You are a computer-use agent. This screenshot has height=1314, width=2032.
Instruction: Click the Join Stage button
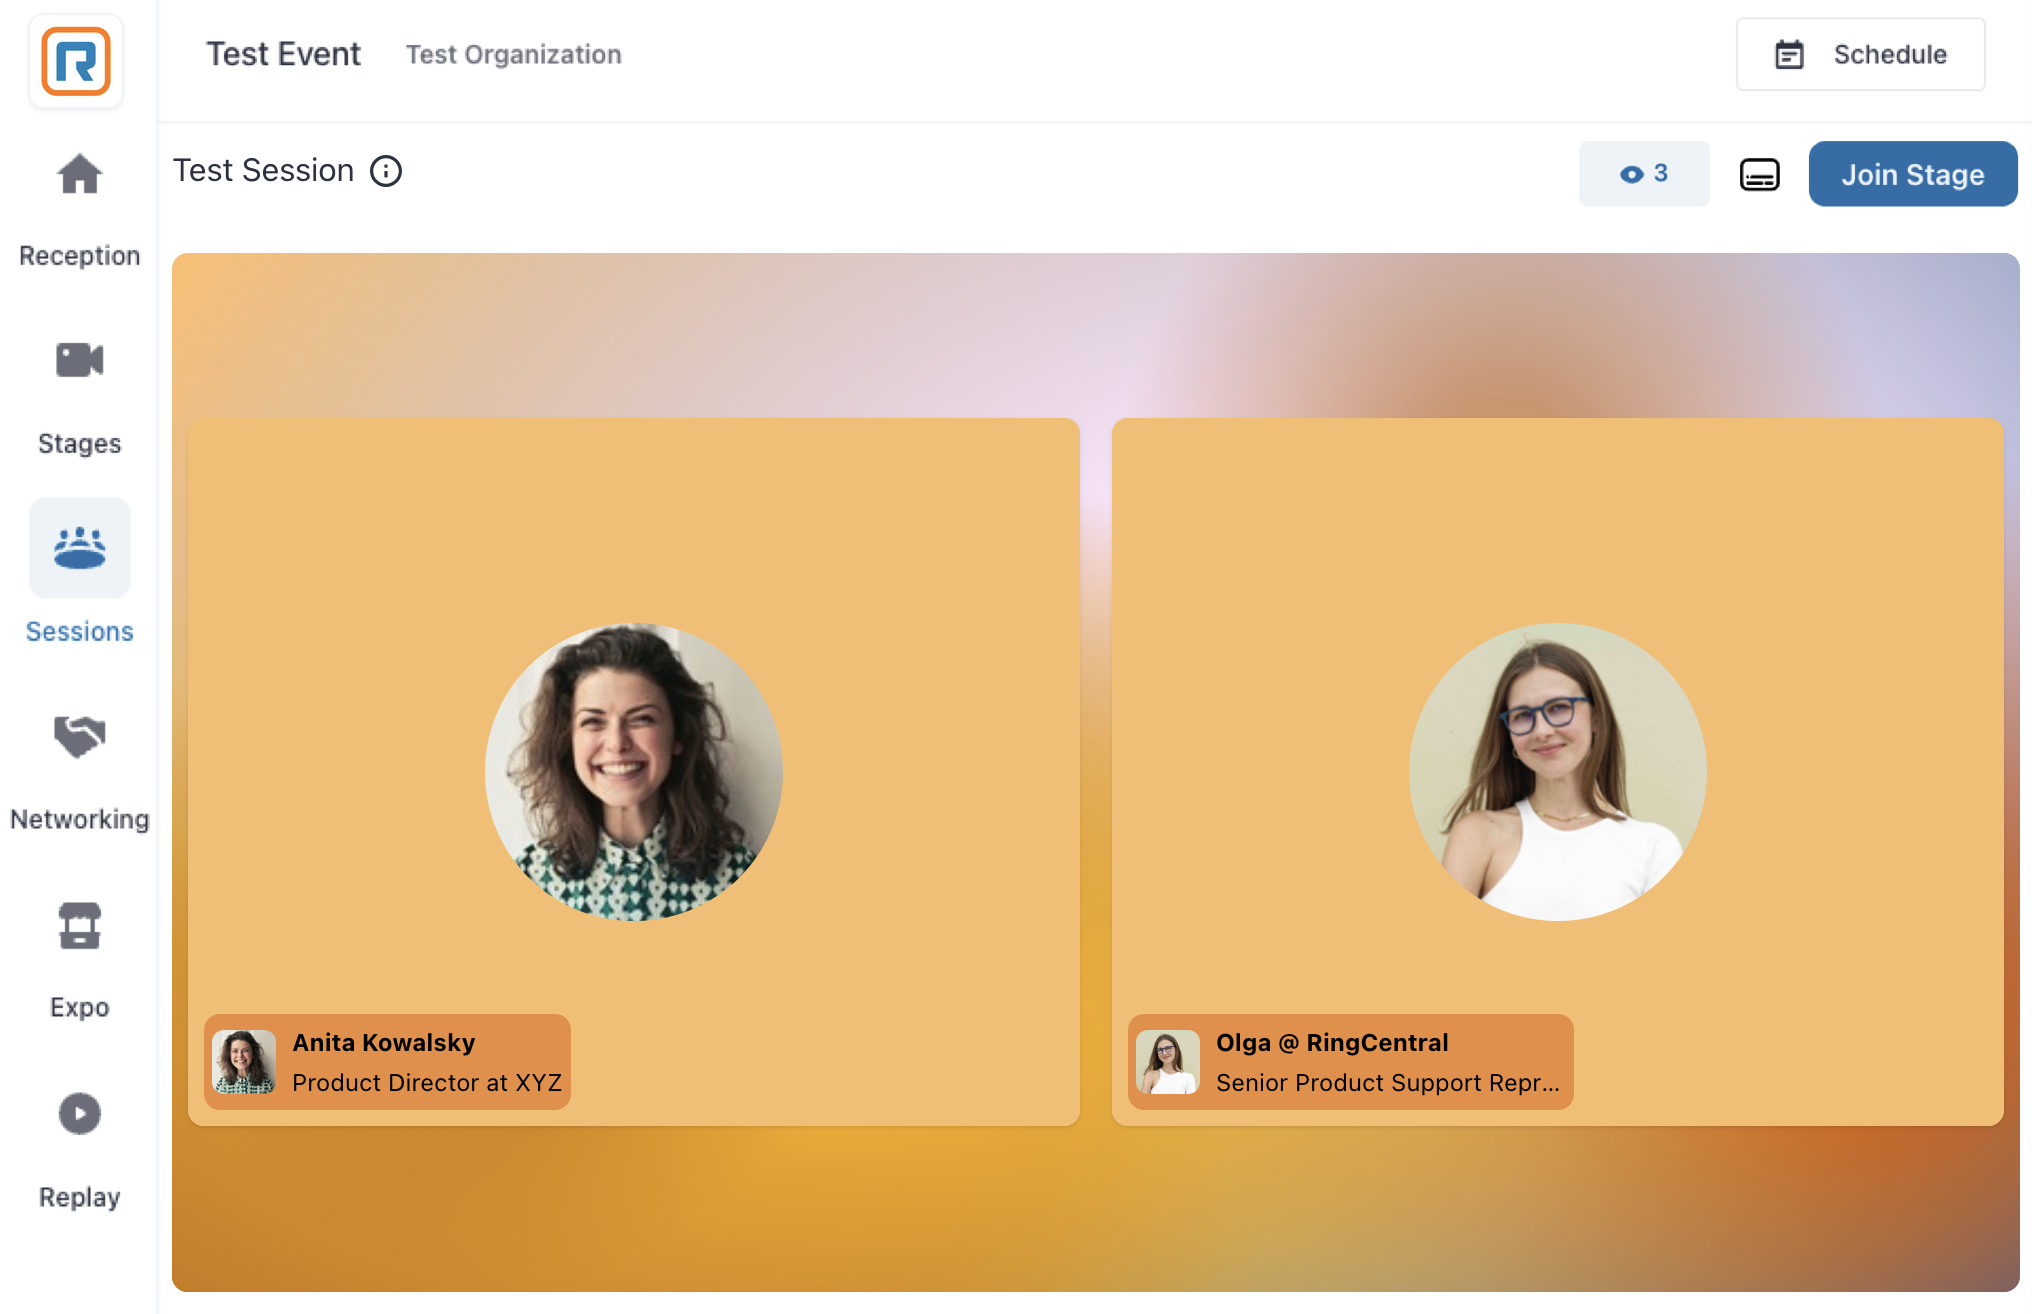pyautogui.click(x=1912, y=174)
